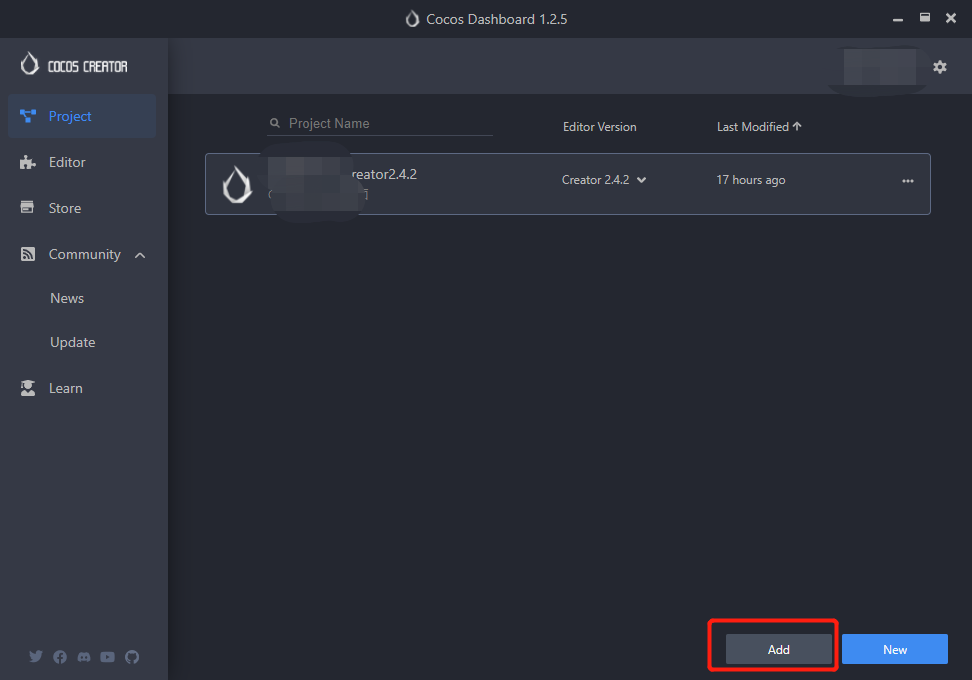Viewport: 972px width, 680px height.
Task: Open the Twitter link icon
Action: [36, 656]
